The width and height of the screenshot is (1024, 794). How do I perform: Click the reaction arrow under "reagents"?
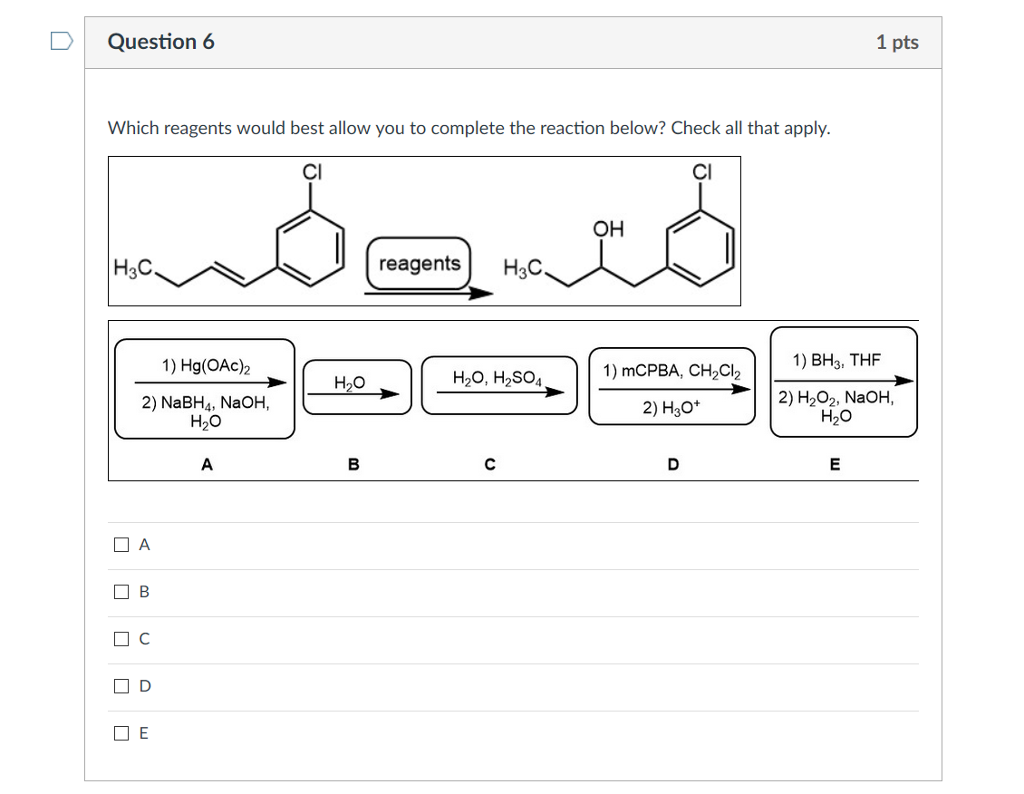coord(430,292)
